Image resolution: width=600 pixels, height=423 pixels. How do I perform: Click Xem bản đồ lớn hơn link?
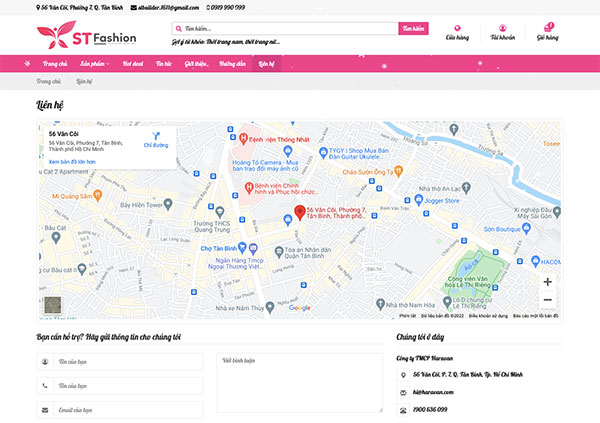[x=72, y=162]
